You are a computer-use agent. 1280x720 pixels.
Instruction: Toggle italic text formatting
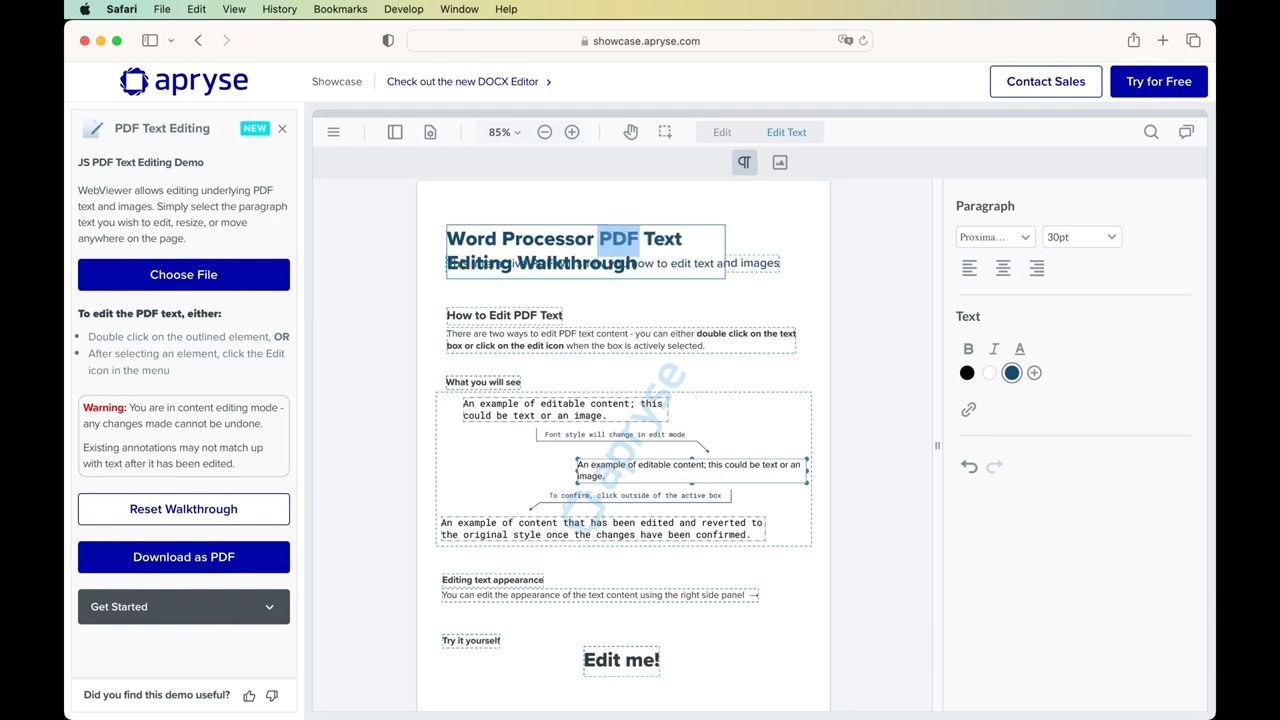coord(994,349)
